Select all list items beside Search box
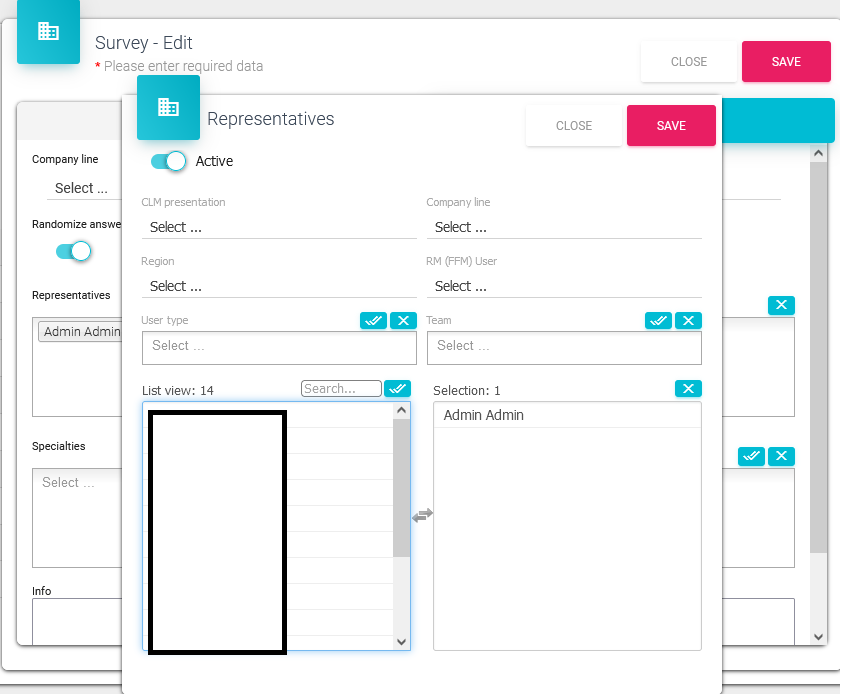Viewport: 843px width, 696px height. click(397, 389)
